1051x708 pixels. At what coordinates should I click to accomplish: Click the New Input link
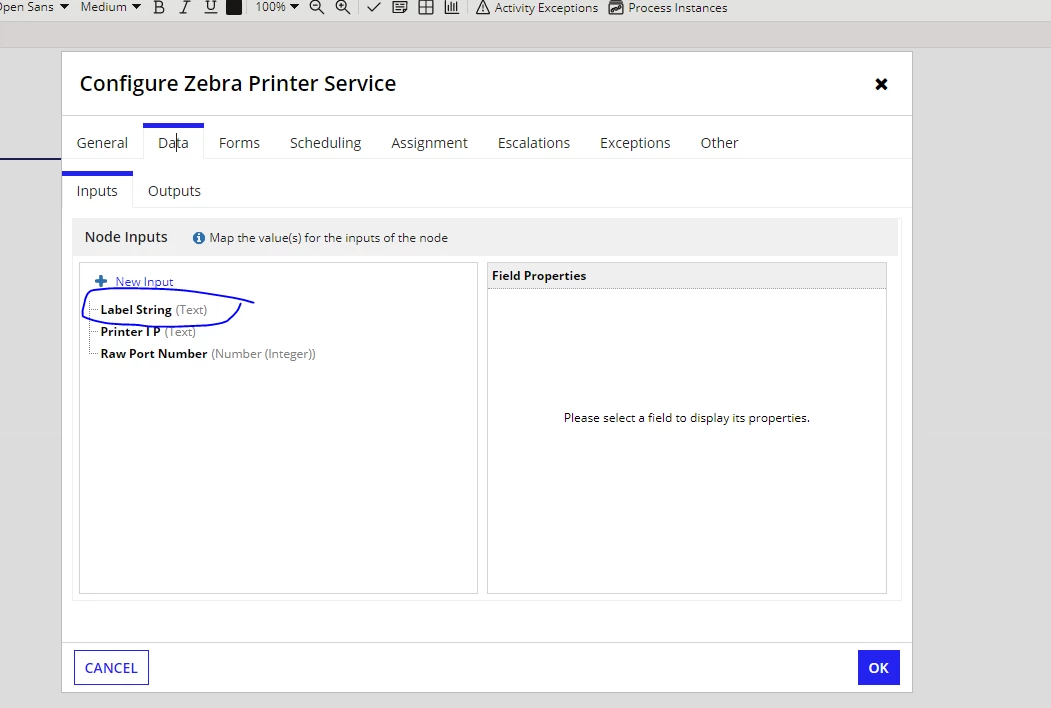(x=144, y=282)
